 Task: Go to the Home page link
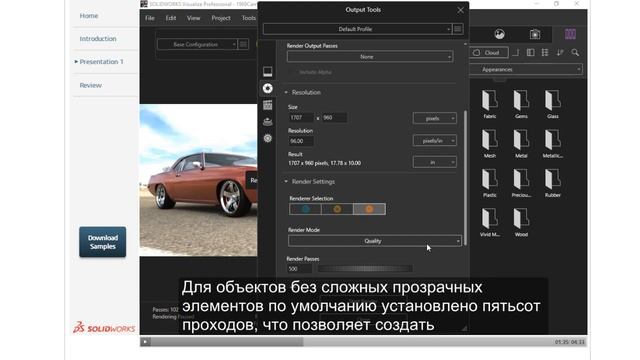[x=89, y=16]
